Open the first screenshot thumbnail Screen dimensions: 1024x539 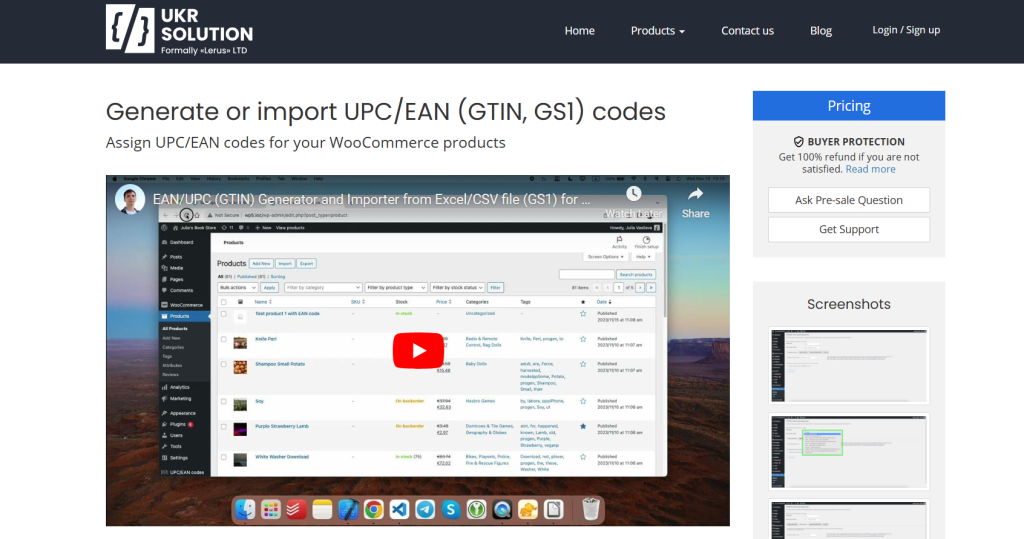(848, 365)
